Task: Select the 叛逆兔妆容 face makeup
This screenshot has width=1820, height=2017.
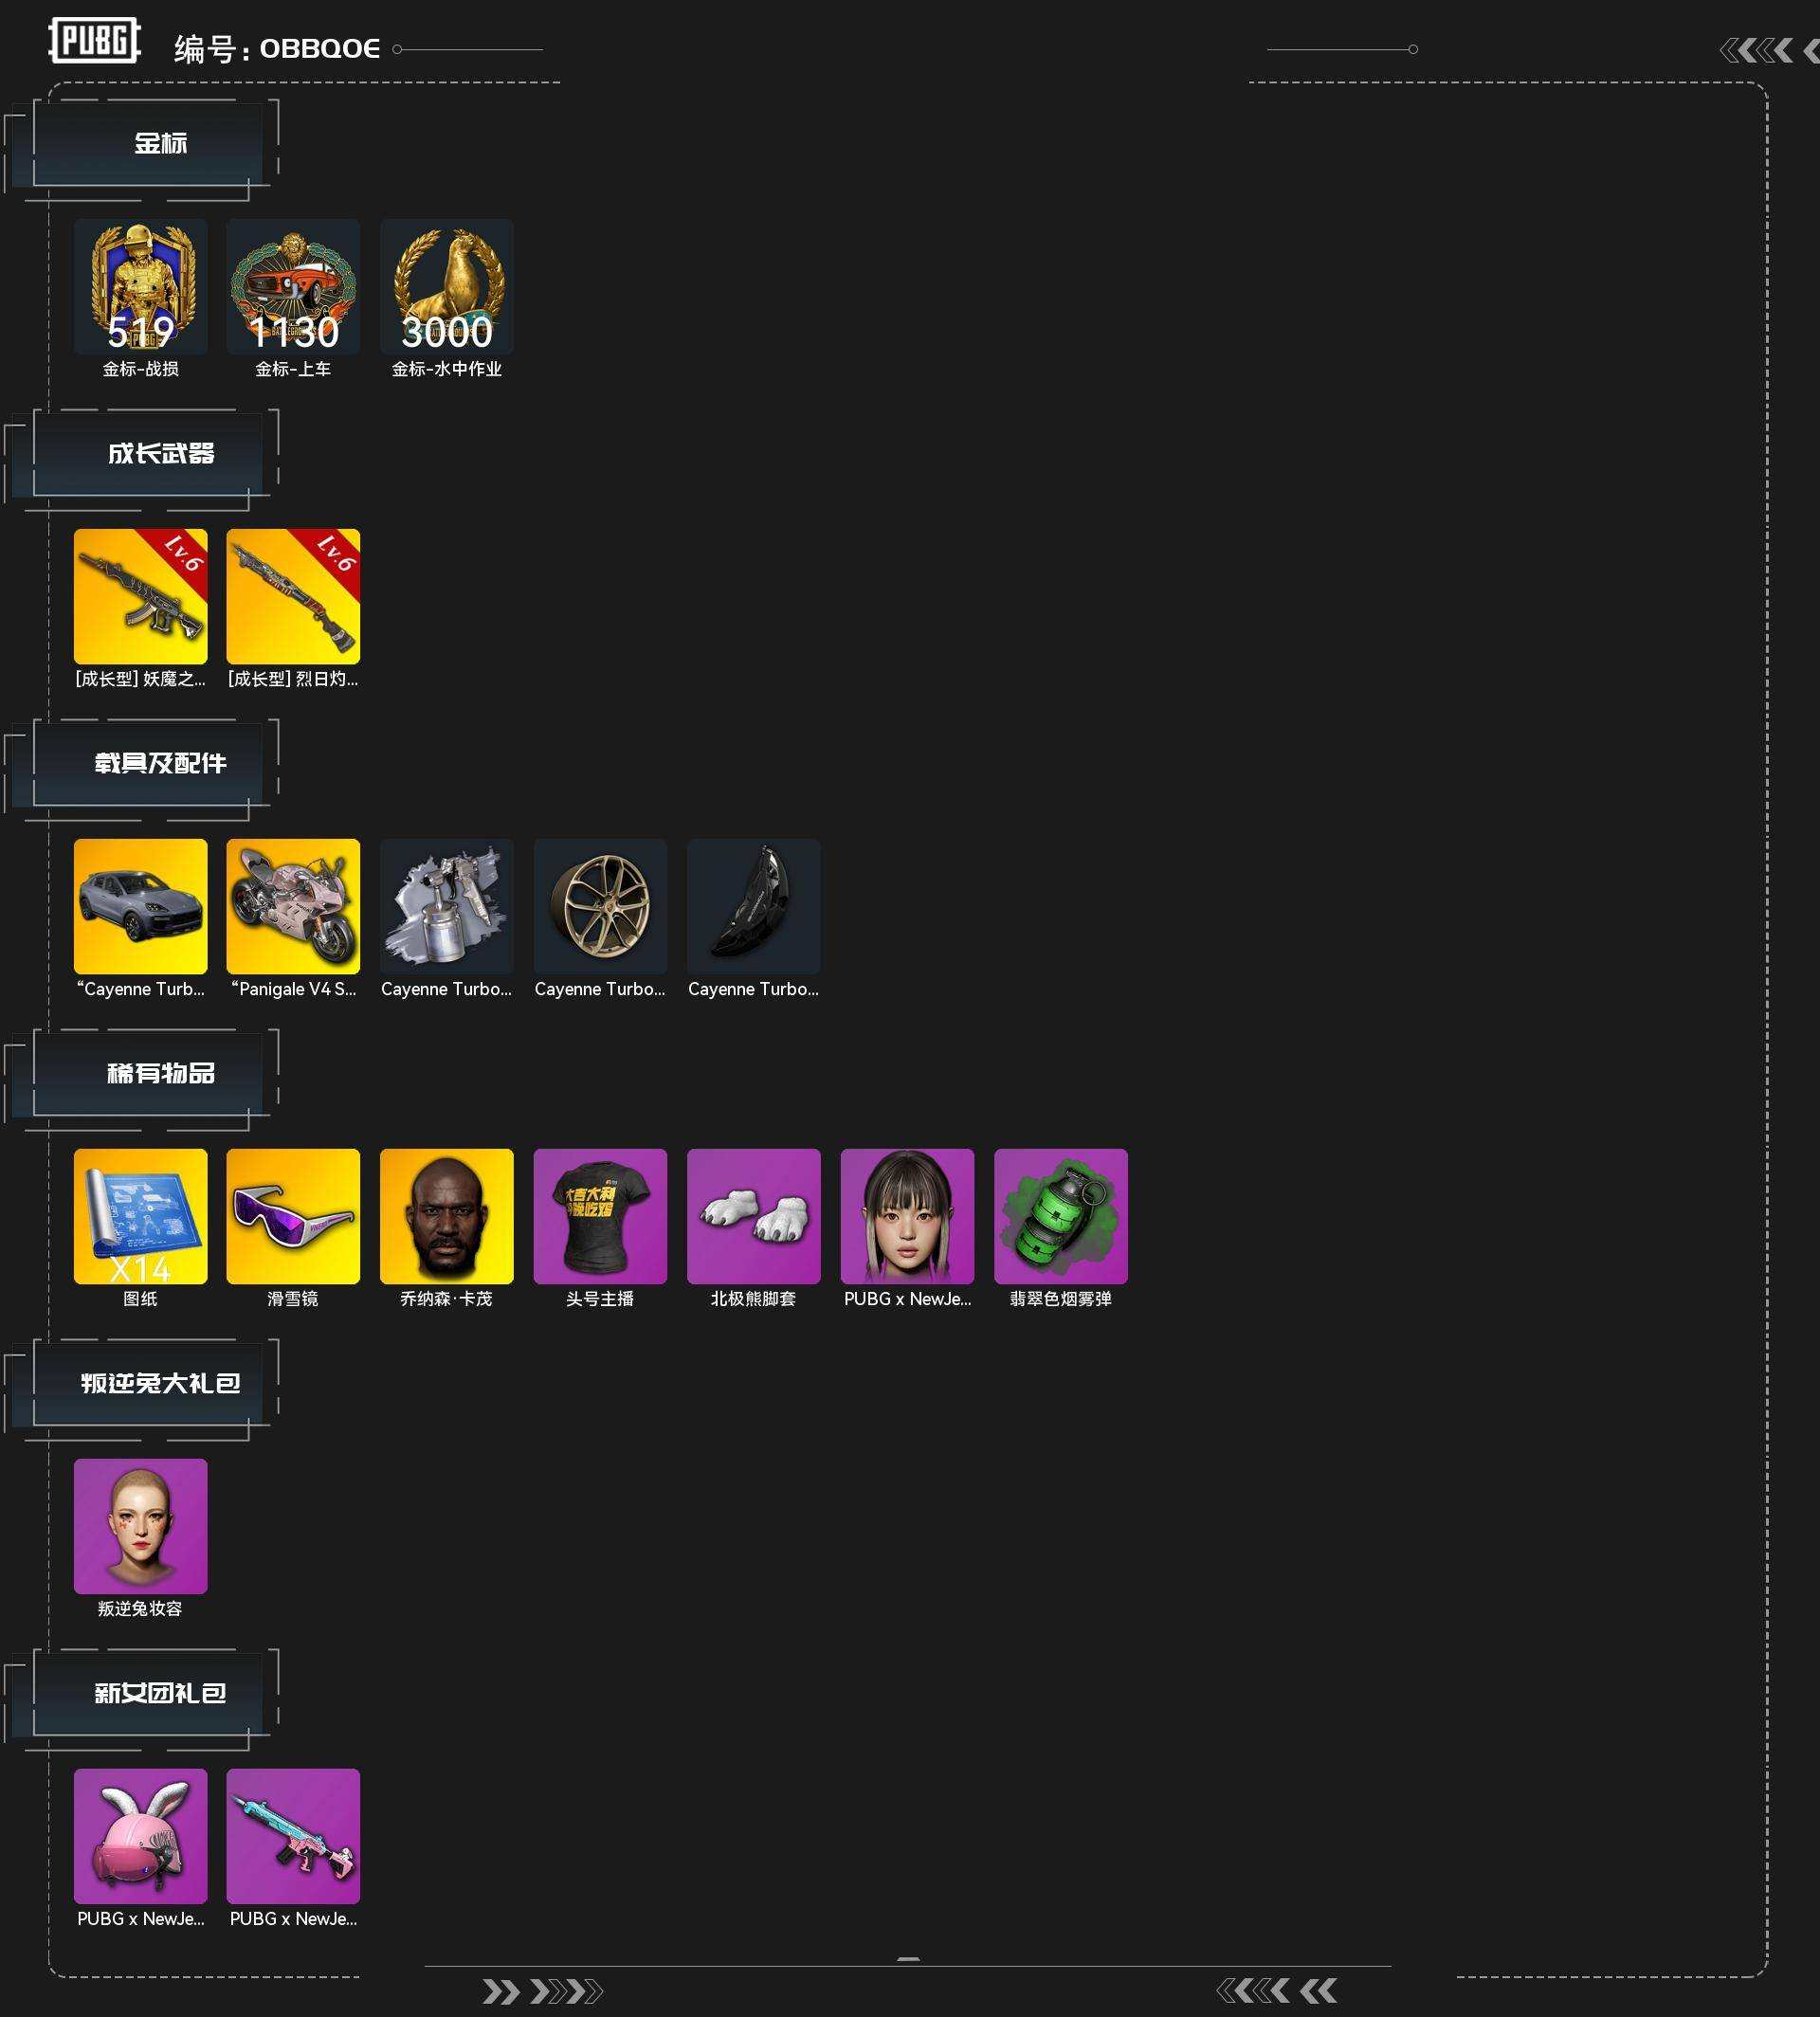Action: coord(140,1527)
